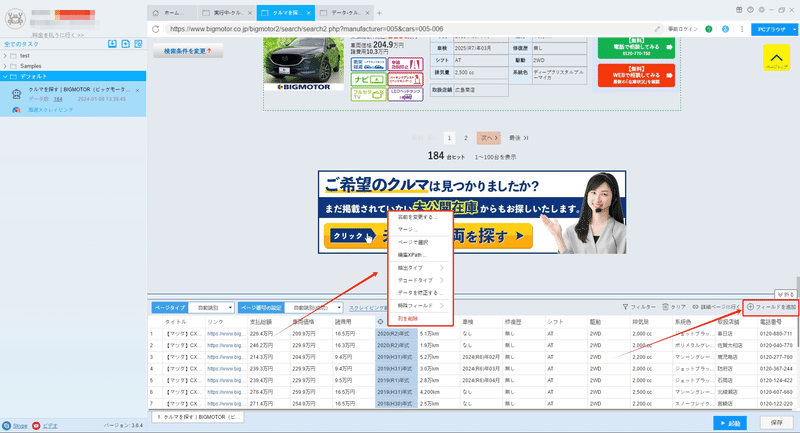Open the page type 自動識別 dropdown
800x433 pixels.
click(211, 308)
